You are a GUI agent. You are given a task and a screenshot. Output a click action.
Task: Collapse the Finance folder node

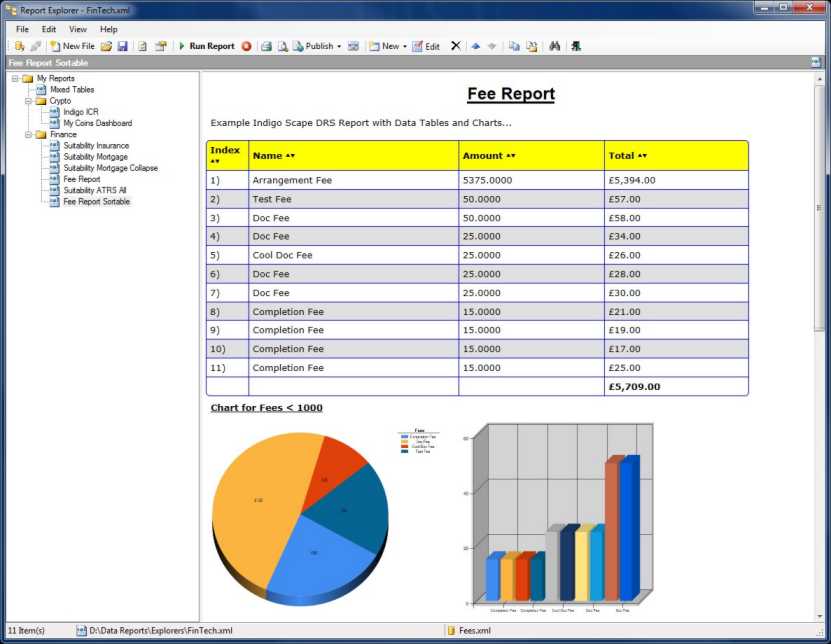click(29, 134)
